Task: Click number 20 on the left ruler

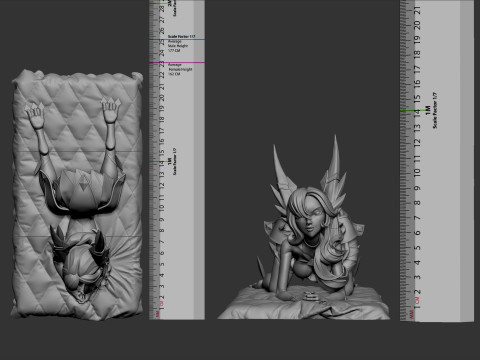Action: point(162,98)
